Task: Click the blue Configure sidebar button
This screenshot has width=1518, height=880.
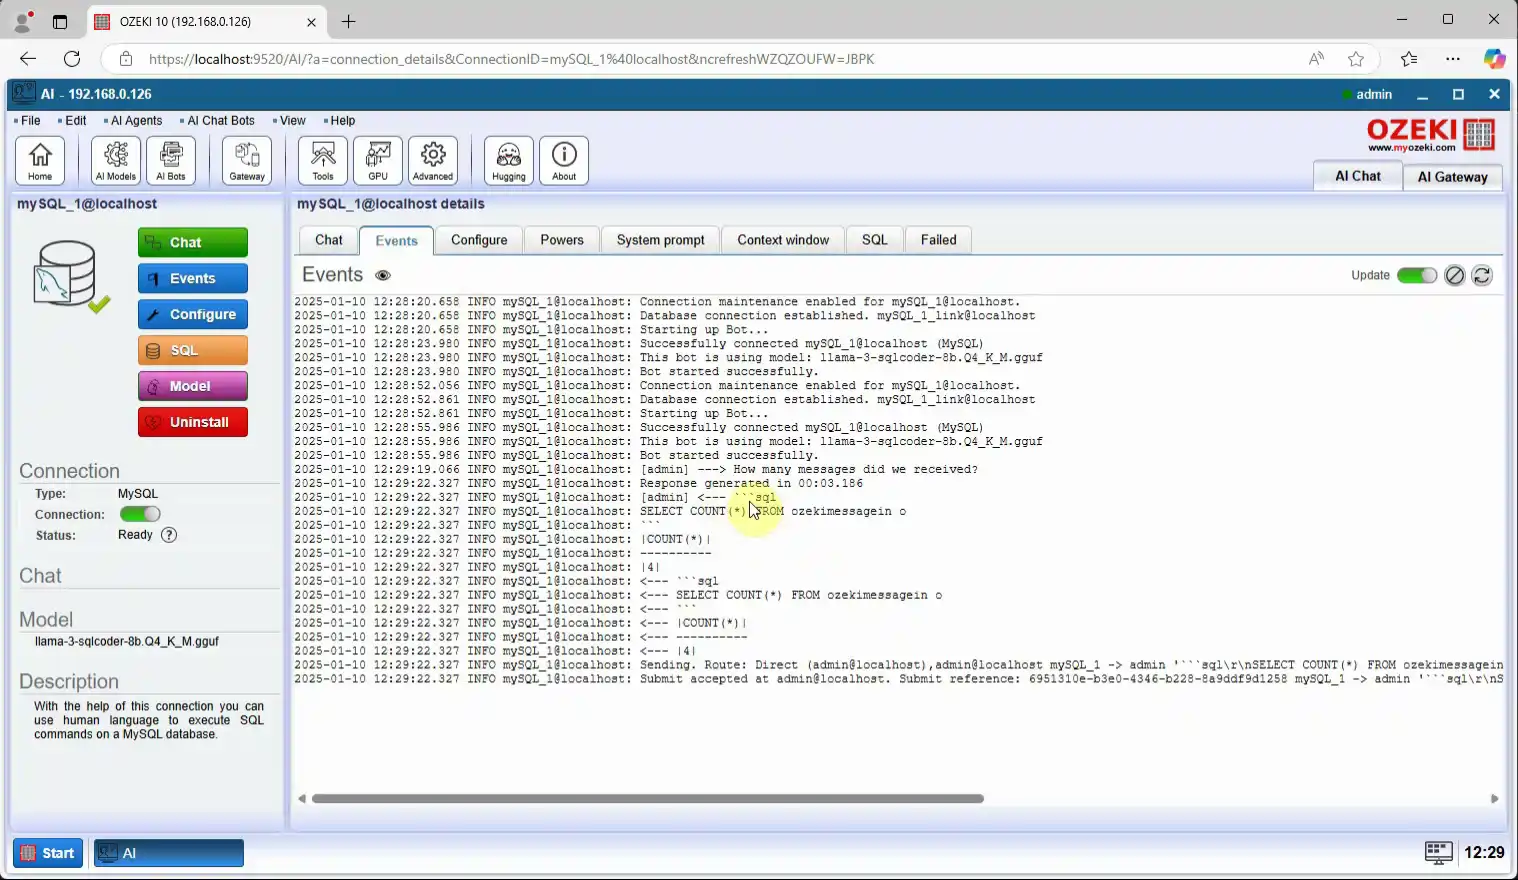Action: click(x=193, y=314)
